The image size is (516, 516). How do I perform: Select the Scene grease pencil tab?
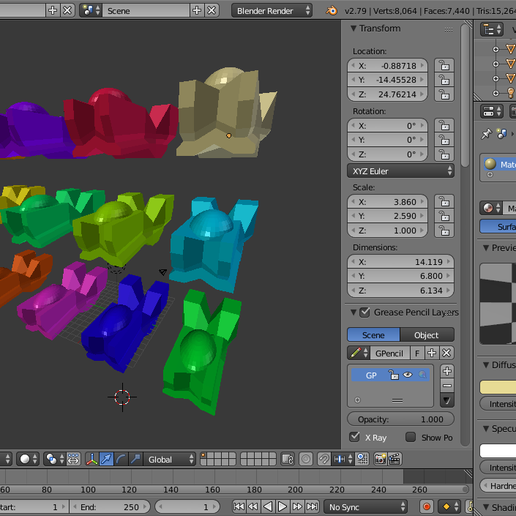(x=374, y=335)
